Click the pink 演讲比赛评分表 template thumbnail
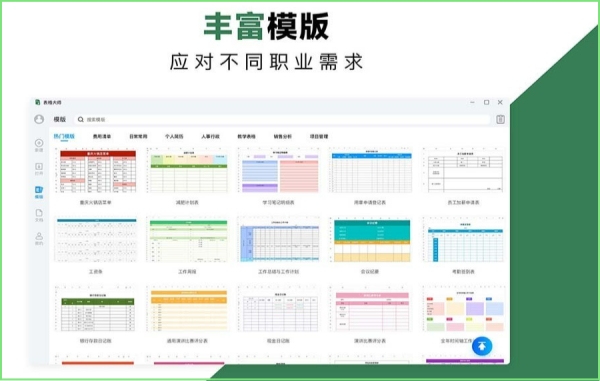600x381 pixels. pos(370,309)
